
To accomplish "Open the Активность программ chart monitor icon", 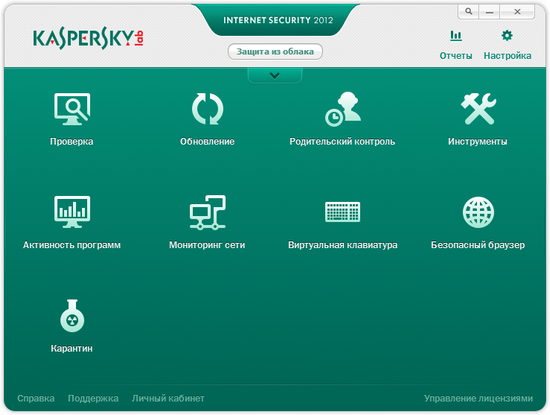I will [x=72, y=212].
